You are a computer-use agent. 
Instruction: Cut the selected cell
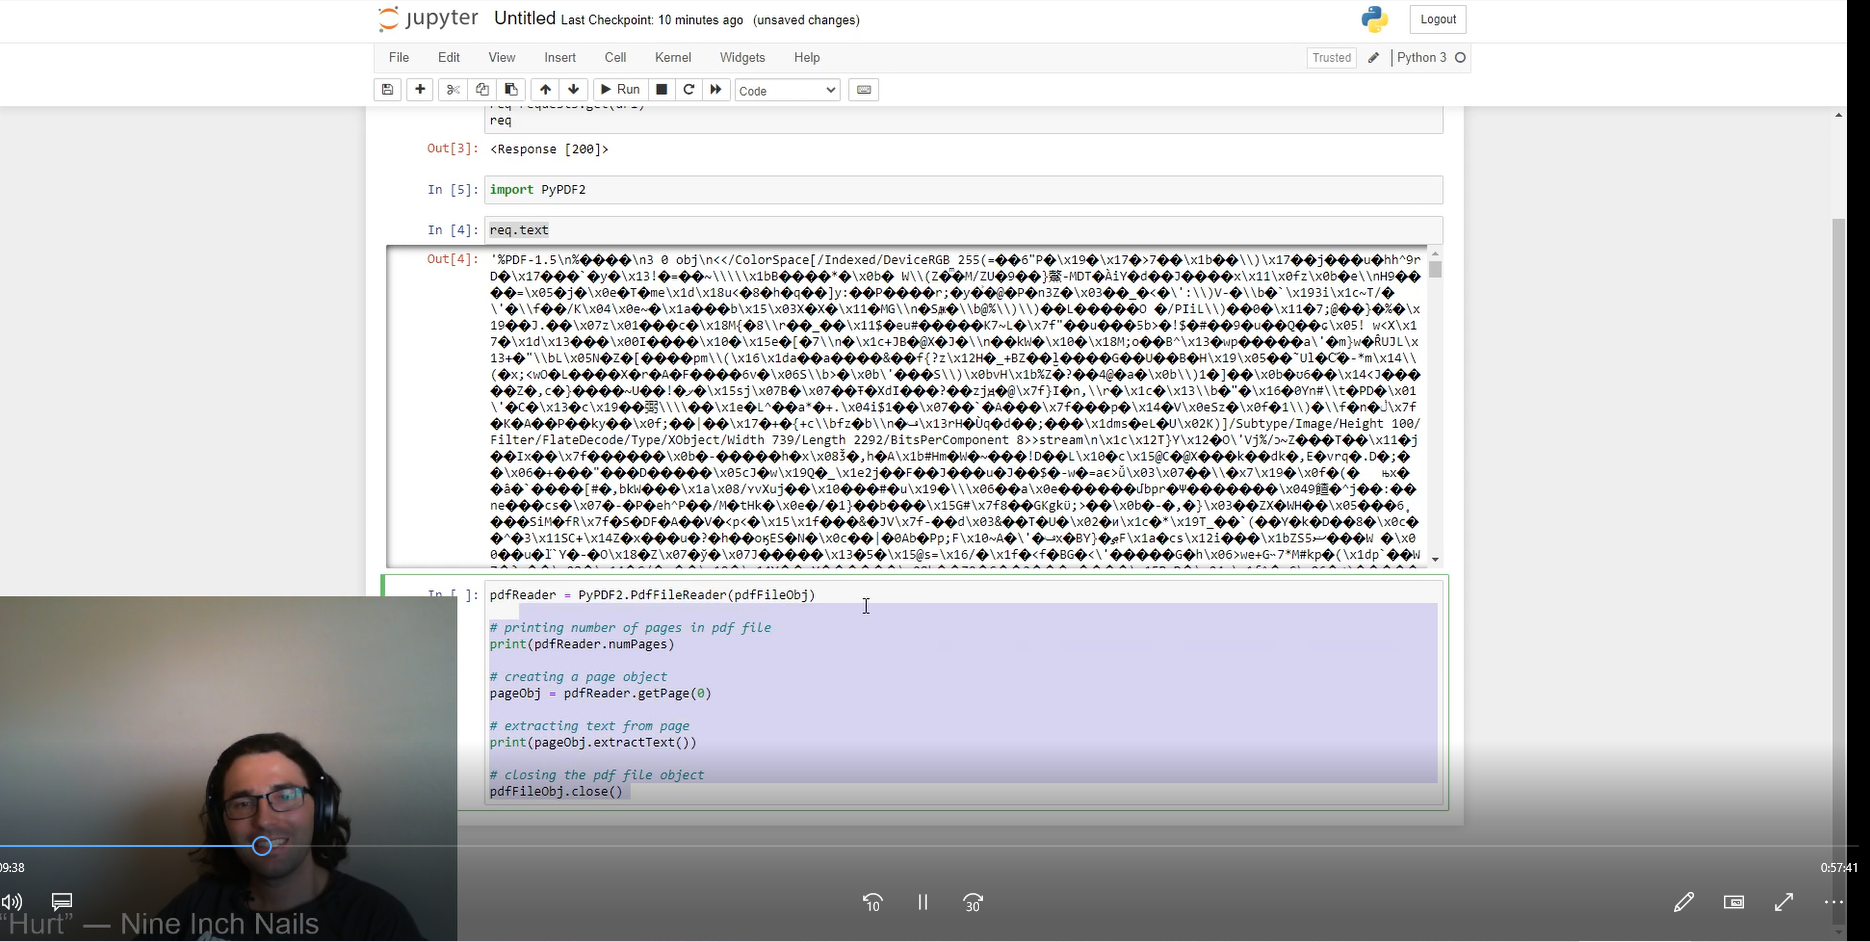point(452,90)
